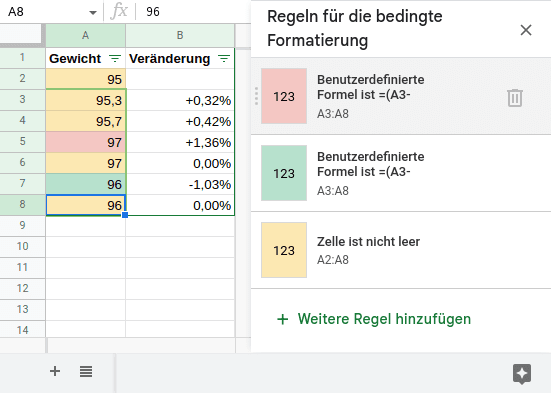This screenshot has height=393, width=551.
Task: Click the plus icon to add a new sheet
Action: click(55, 371)
